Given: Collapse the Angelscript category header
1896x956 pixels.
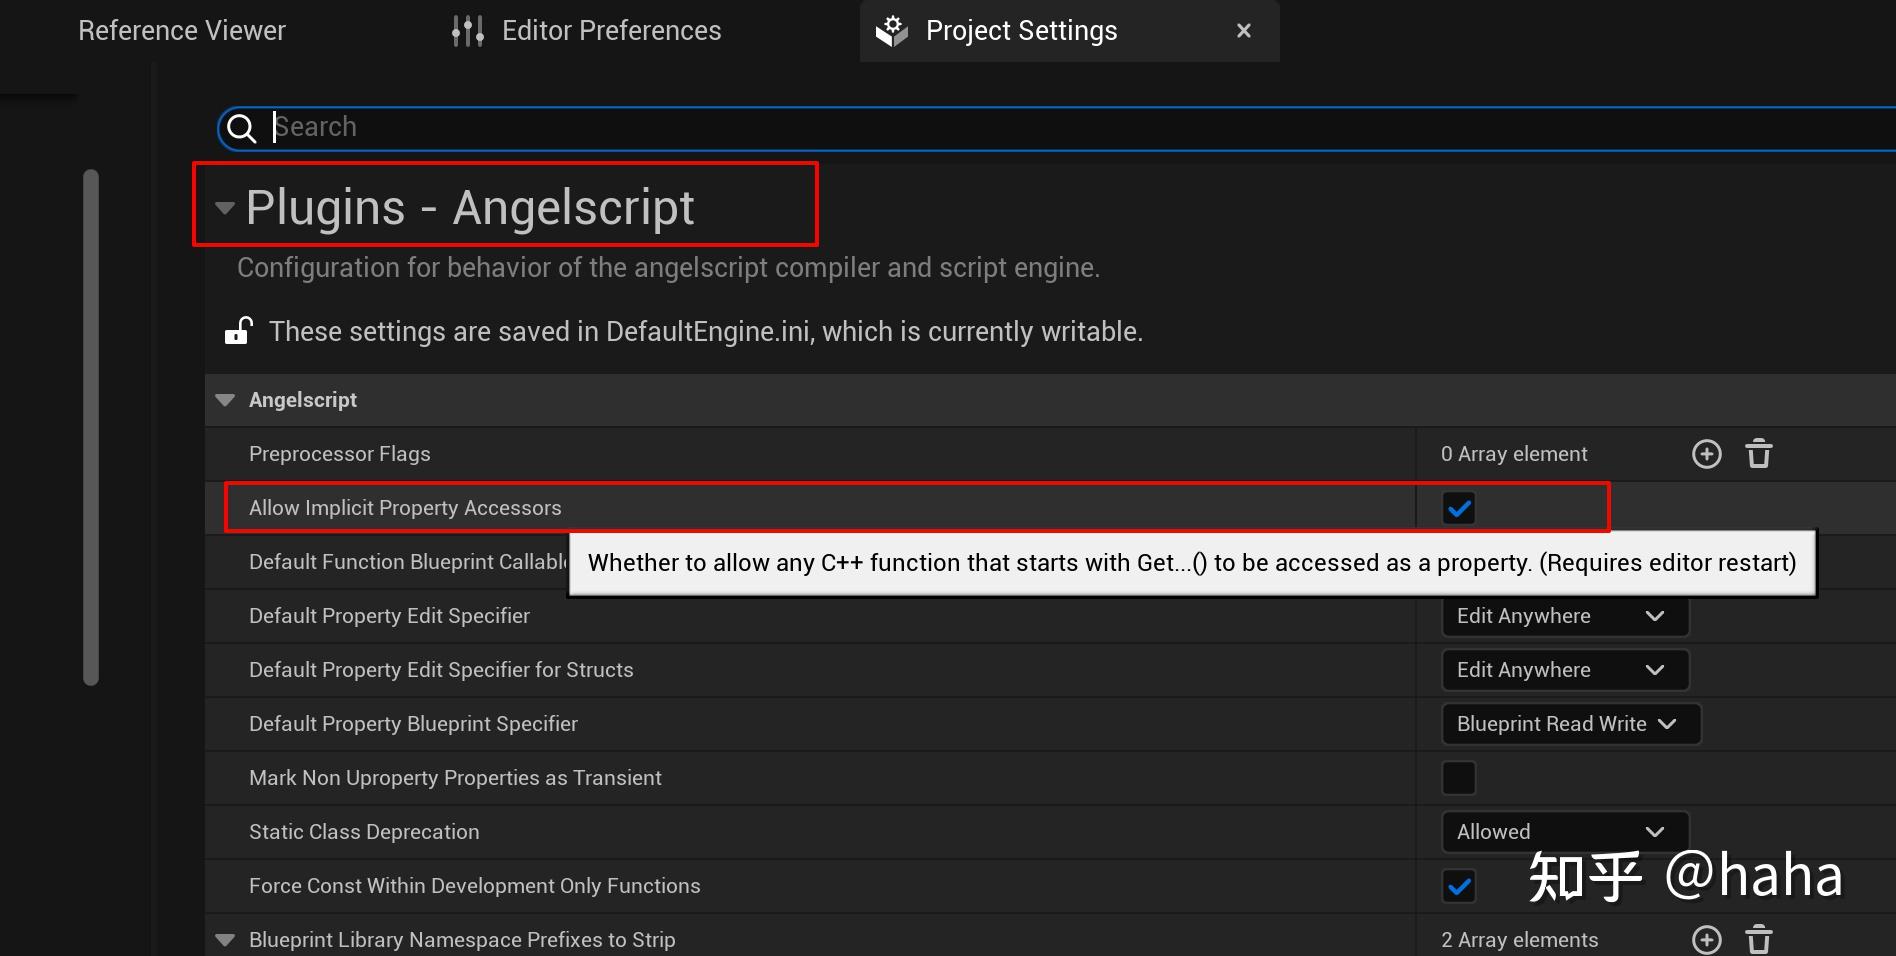Looking at the screenshot, I should pos(224,399).
